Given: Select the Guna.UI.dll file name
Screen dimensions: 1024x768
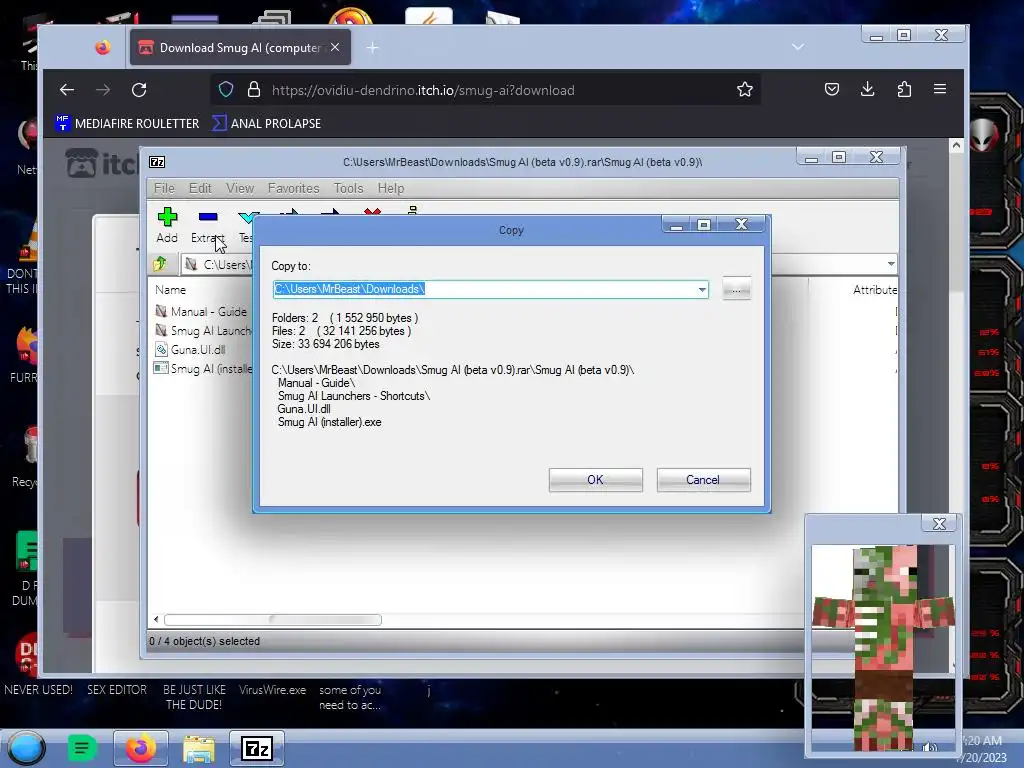Looking at the screenshot, I should coord(198,349).
